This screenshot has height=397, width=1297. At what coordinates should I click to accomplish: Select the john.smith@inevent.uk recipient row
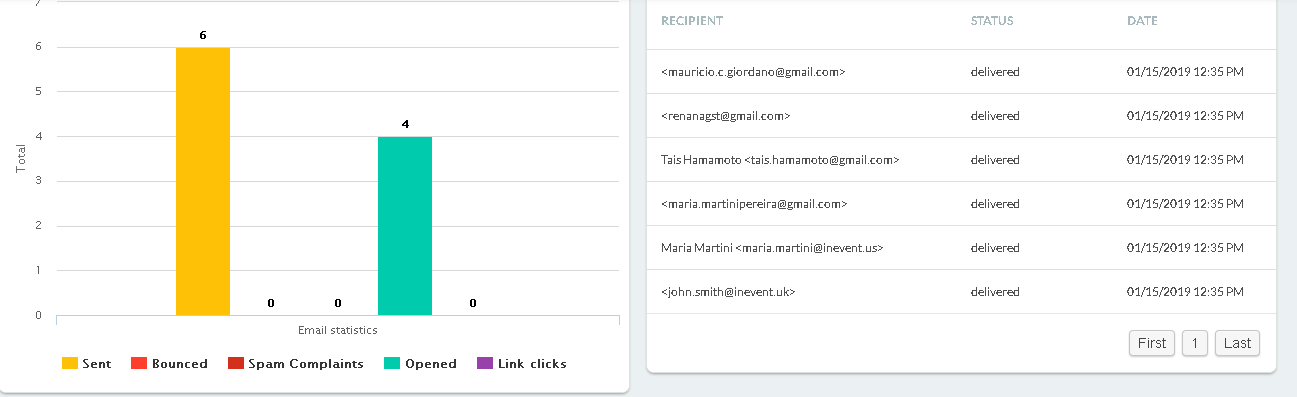point(961,292)
